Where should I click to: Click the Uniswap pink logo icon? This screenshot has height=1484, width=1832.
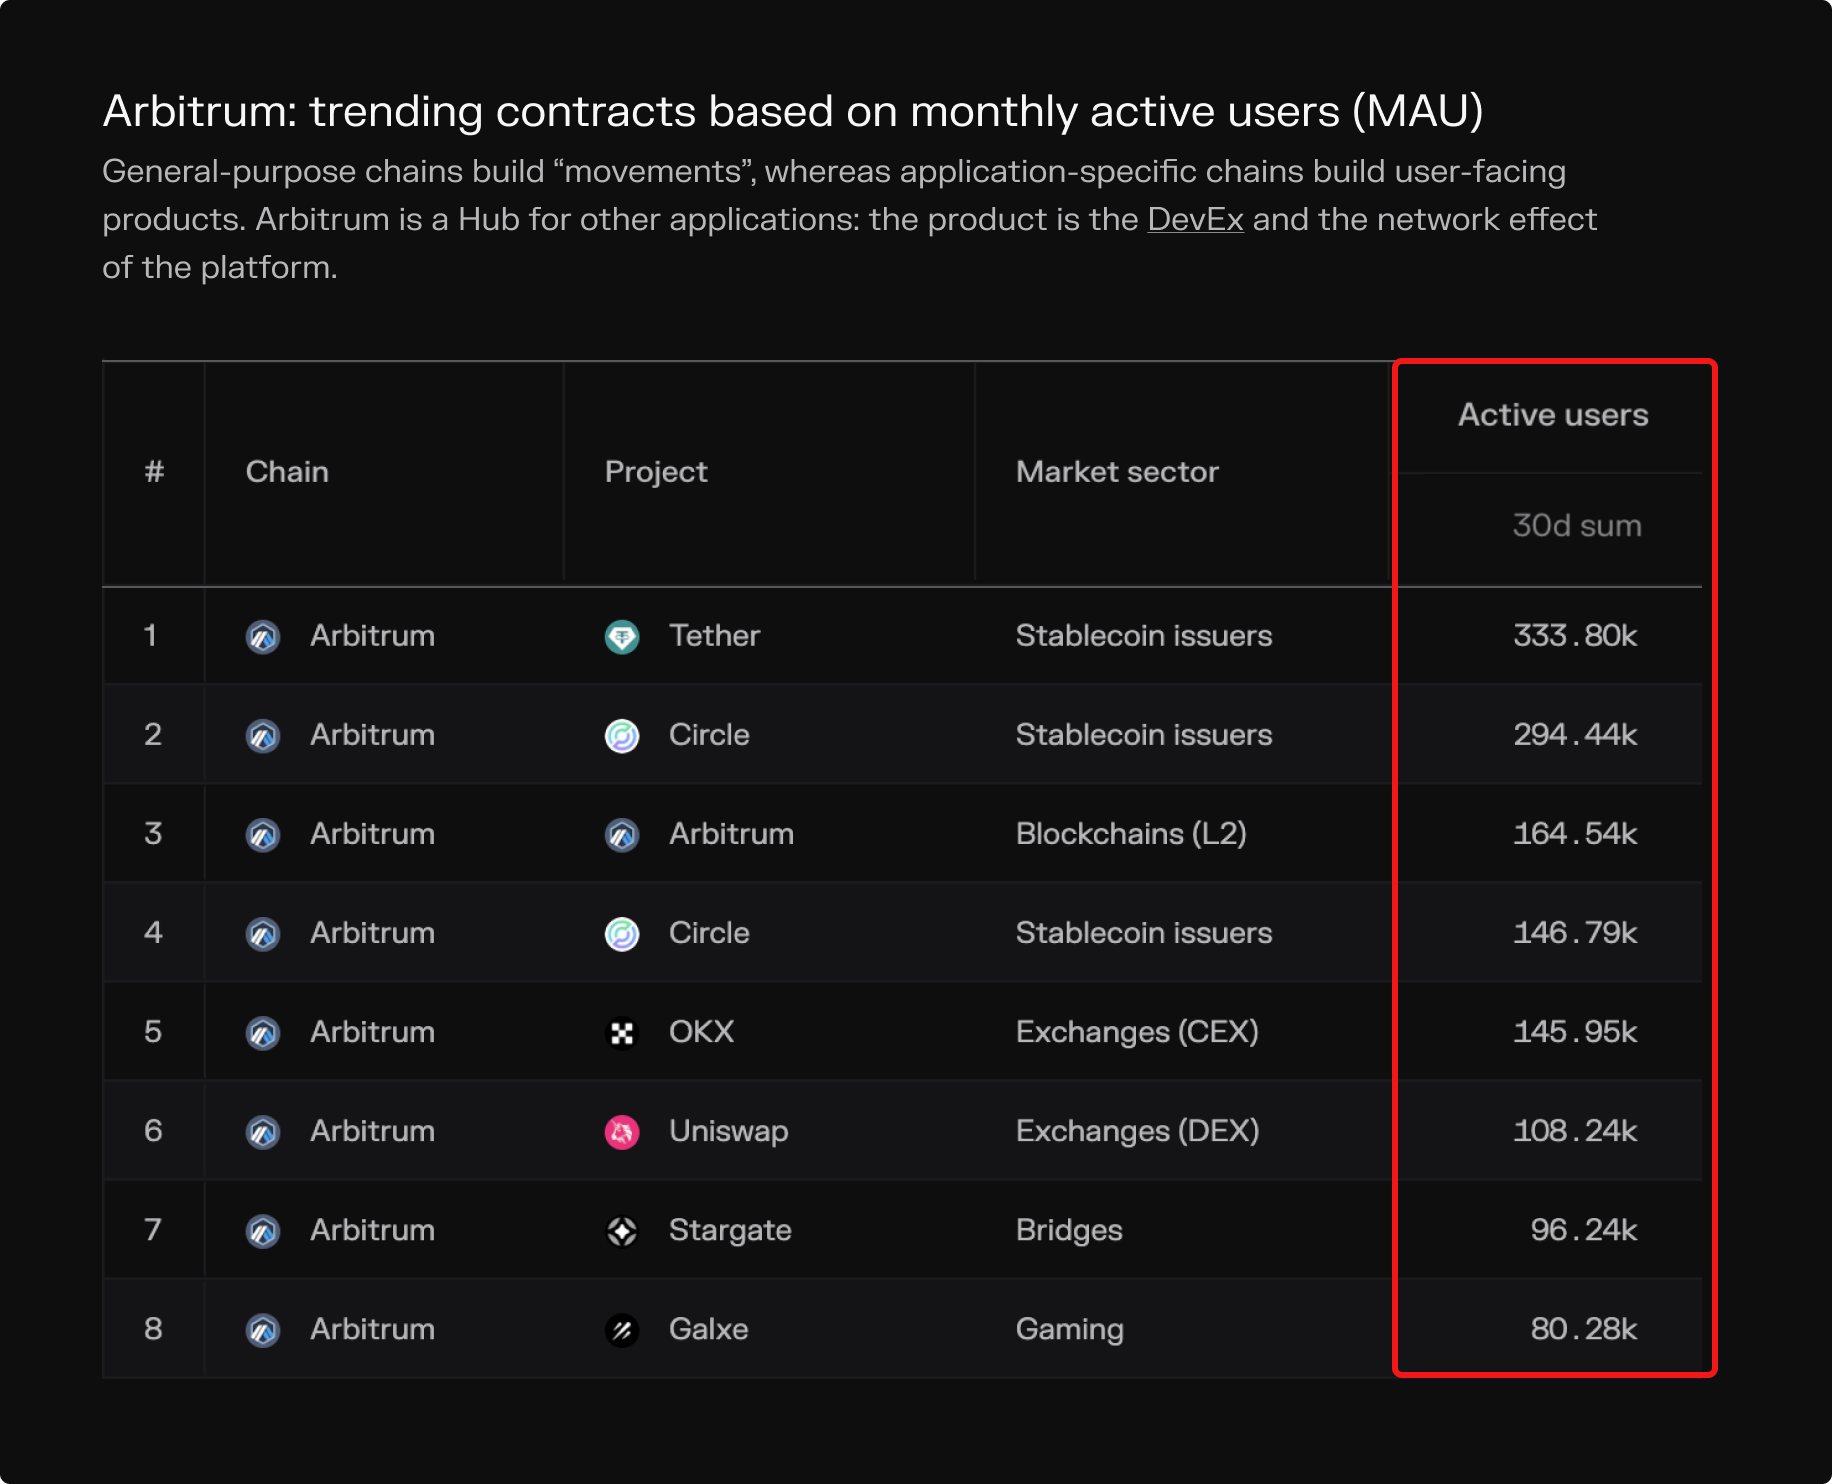pyautogui.click(x=622, y=1131)
